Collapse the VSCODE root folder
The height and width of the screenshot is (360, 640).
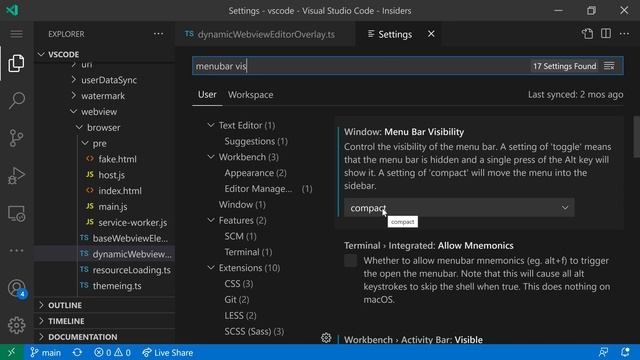coord(41,54)
